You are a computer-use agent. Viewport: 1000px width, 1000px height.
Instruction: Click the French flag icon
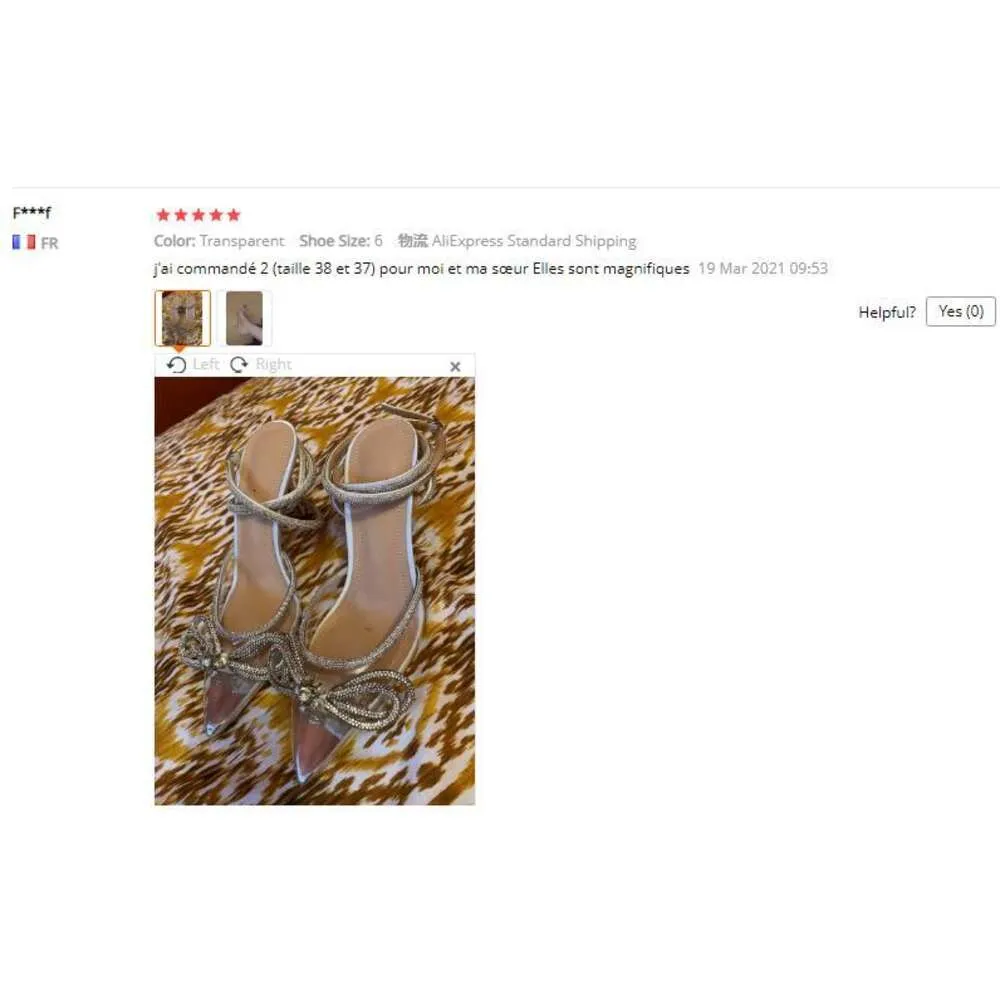pos(24,242)
